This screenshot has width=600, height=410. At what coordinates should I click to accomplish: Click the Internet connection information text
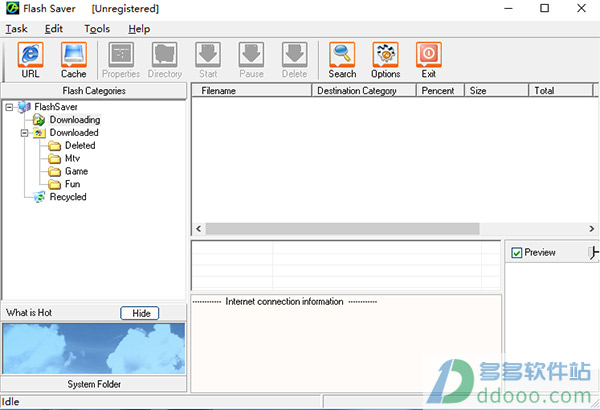(284, 302)
